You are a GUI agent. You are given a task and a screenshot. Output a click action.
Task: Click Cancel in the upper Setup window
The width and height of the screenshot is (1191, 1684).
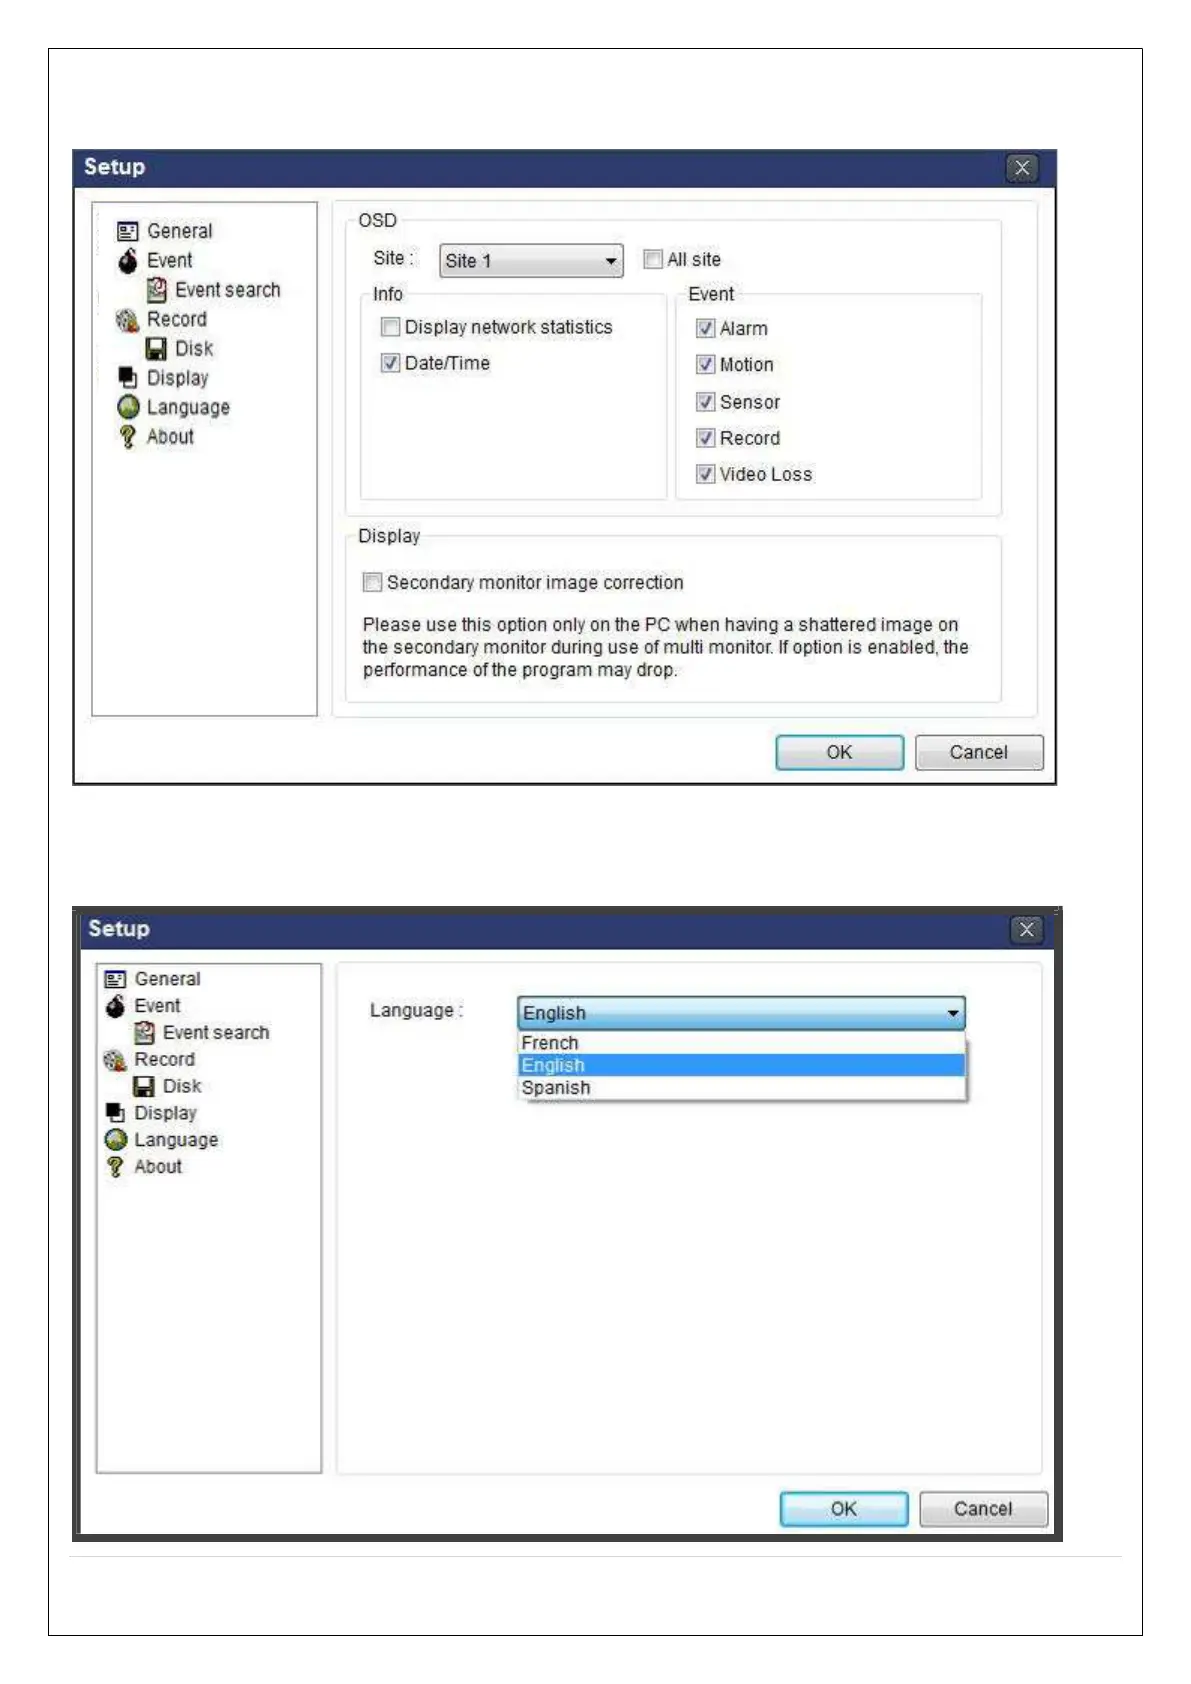[979, 753]
